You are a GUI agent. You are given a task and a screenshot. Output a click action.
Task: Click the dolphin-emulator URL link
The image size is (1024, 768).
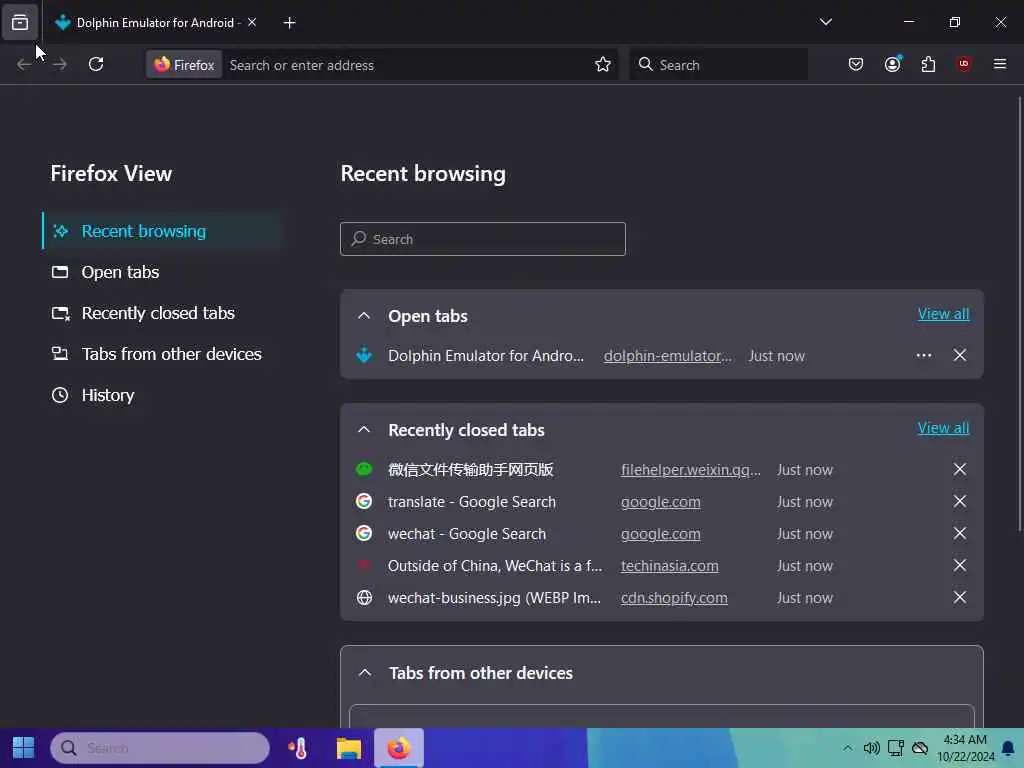[667, 356]
